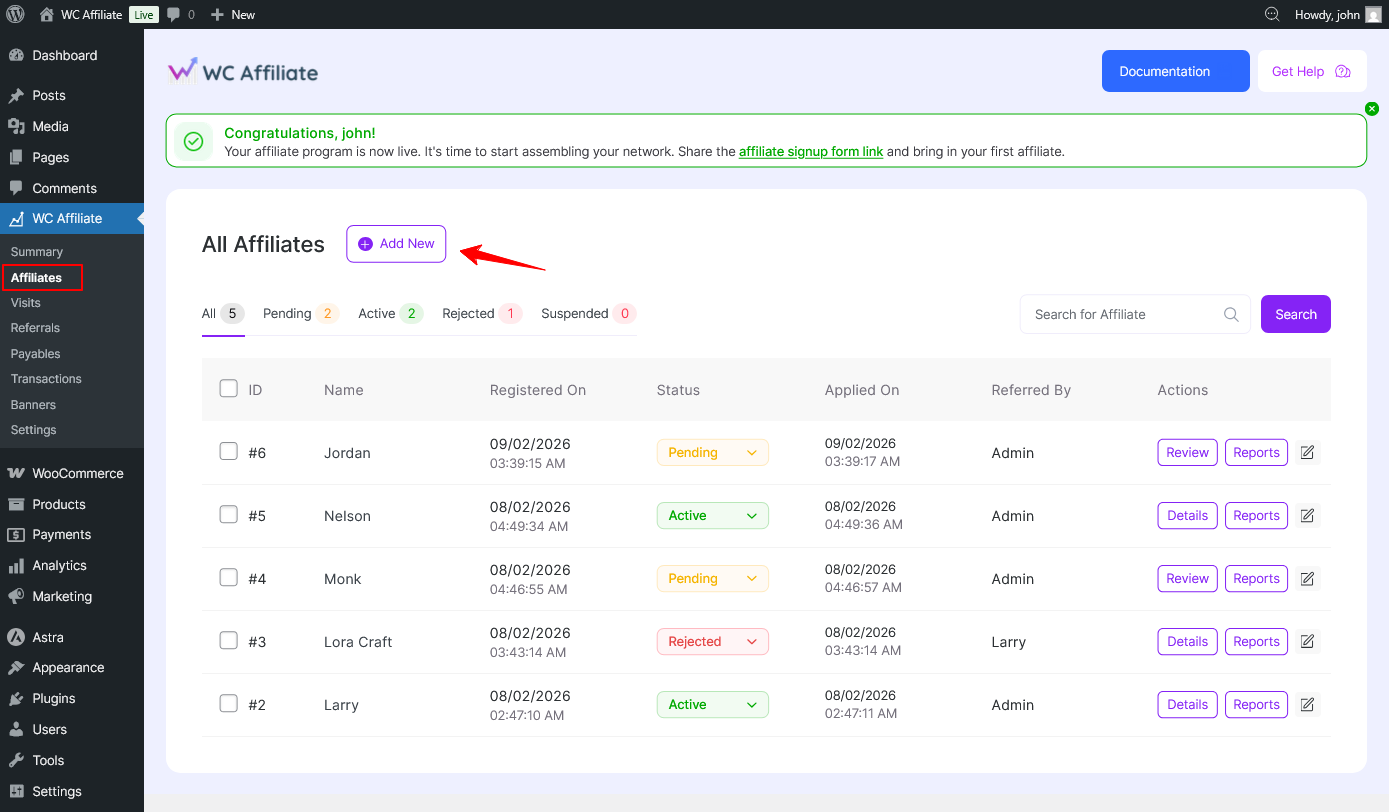The image size is (1389, 812).
Task: Click the Add New affiliate button
Action: pos(396,244)
